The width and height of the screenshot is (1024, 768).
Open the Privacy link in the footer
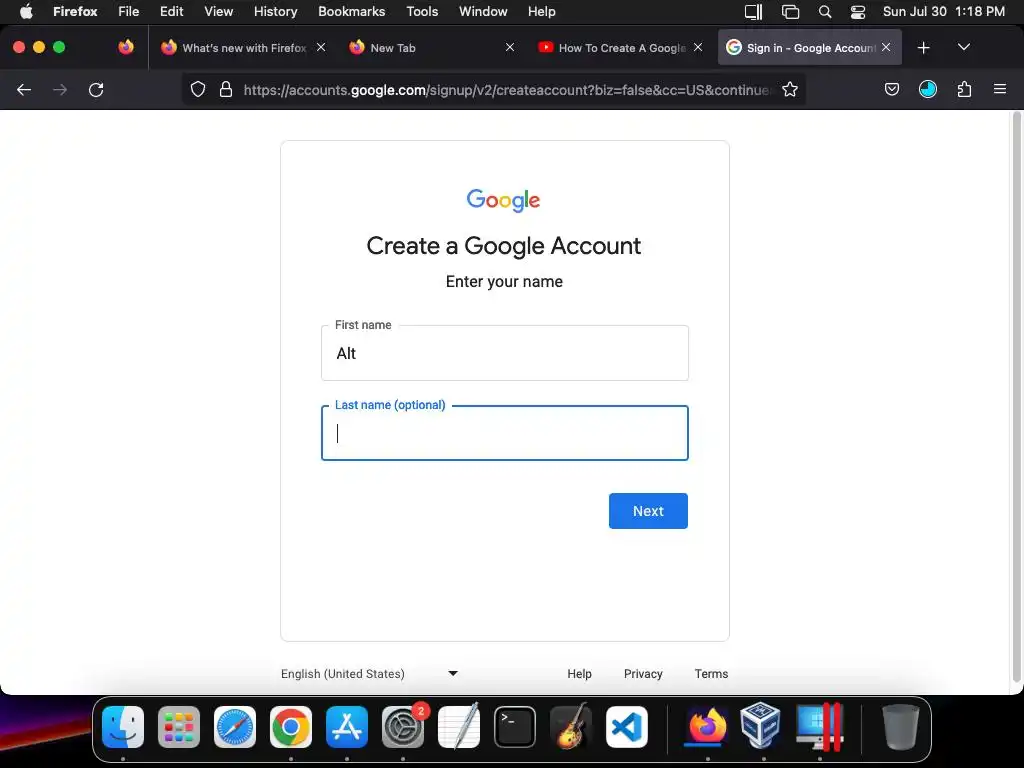[x=643, y=673]
